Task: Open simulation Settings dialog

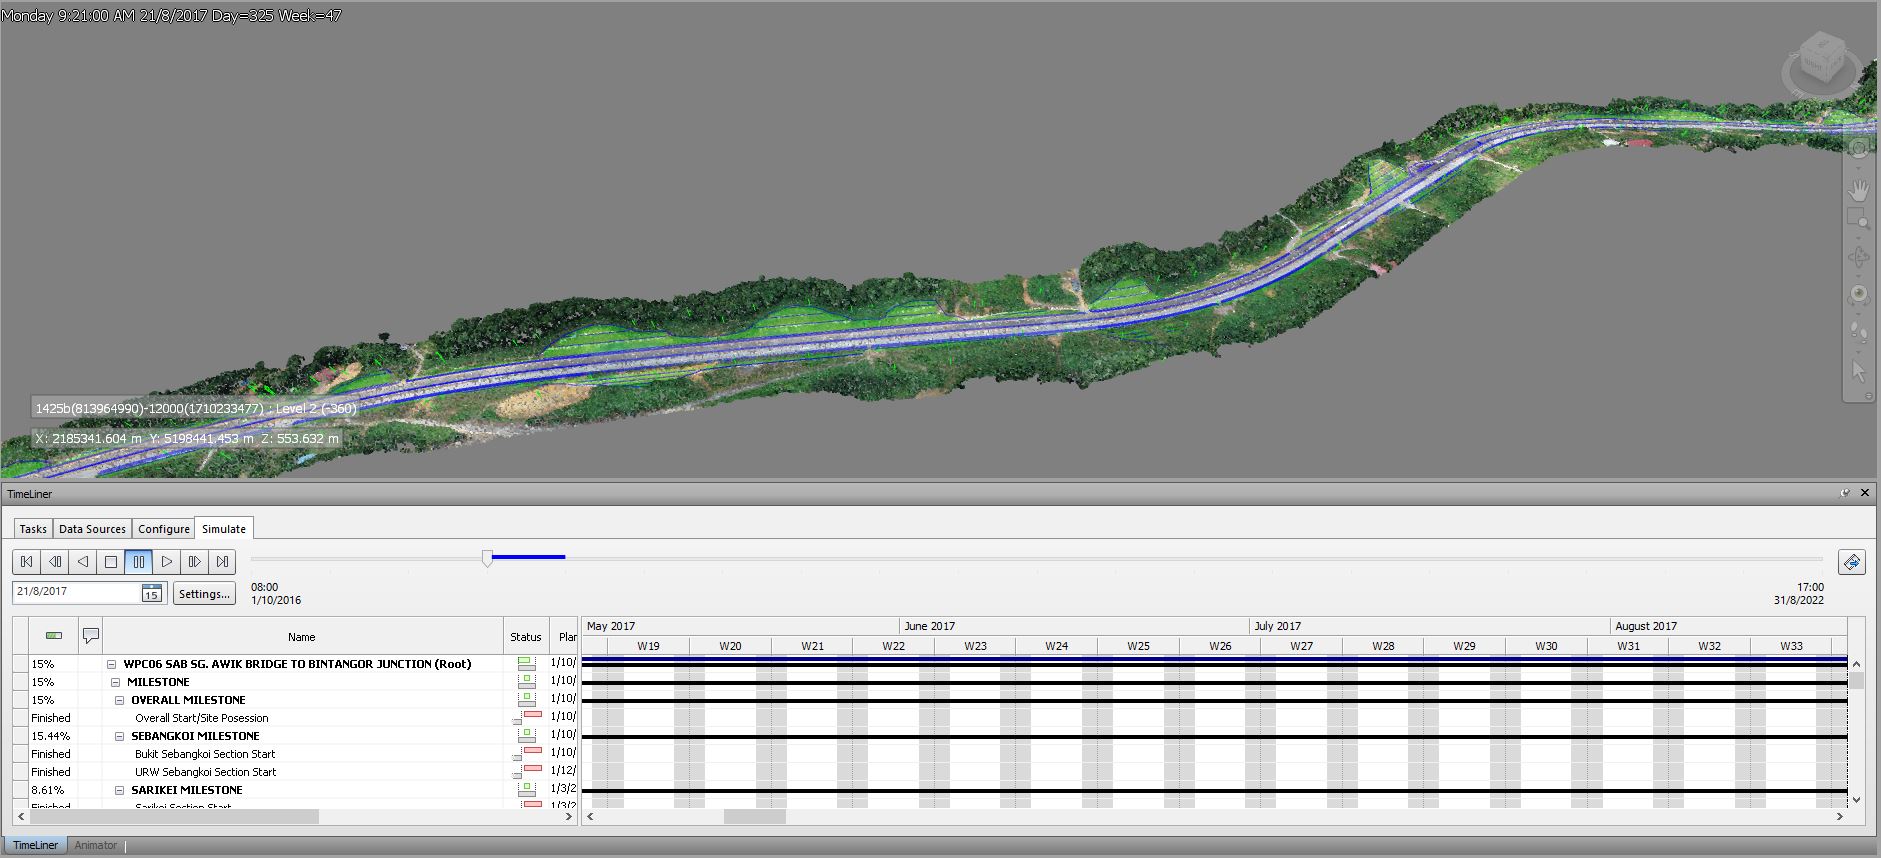Action: (204, 593)
